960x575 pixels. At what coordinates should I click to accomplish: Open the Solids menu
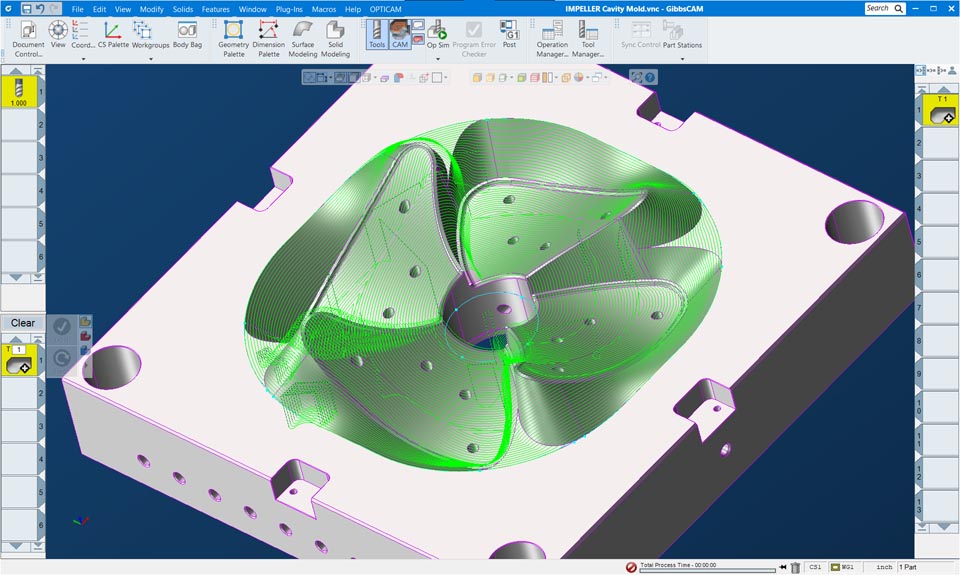[x=182, y=9]
